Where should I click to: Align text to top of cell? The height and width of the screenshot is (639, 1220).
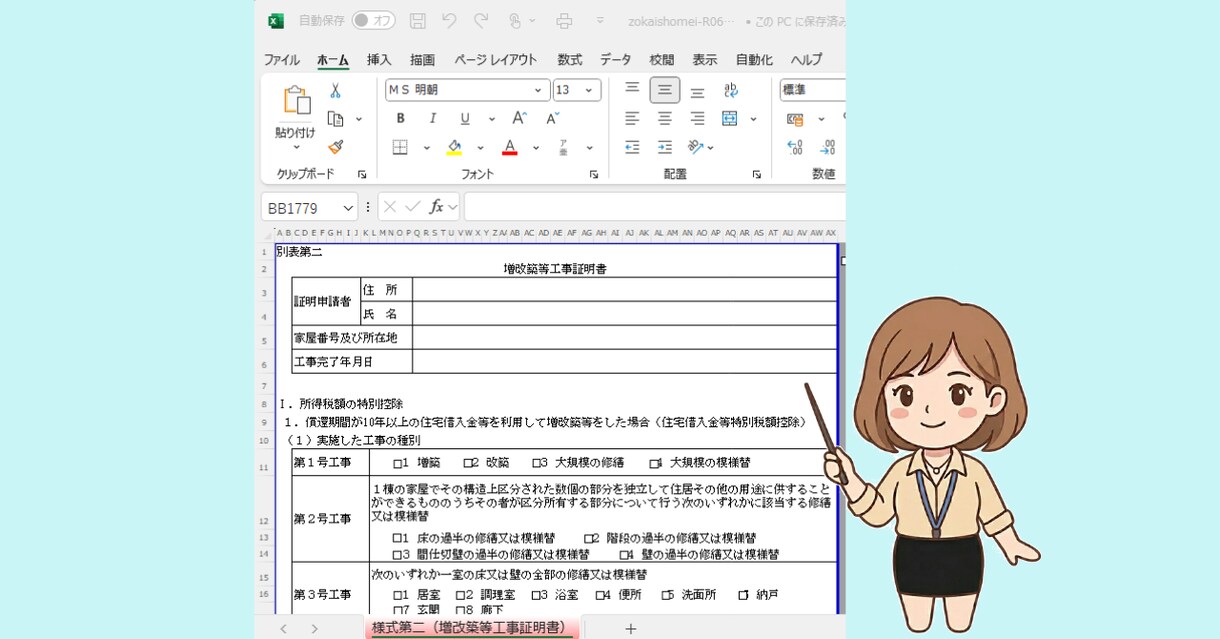(632, 89)
